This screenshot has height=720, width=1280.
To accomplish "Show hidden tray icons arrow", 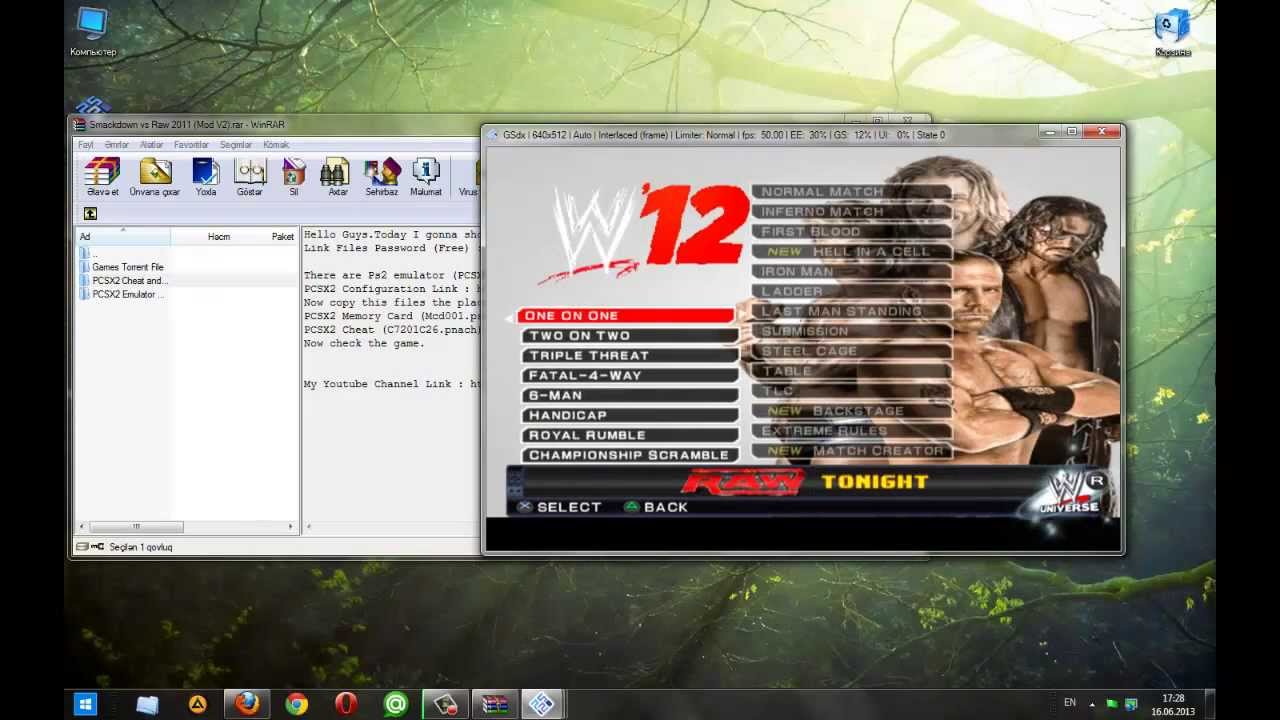I will [1092, 704].
